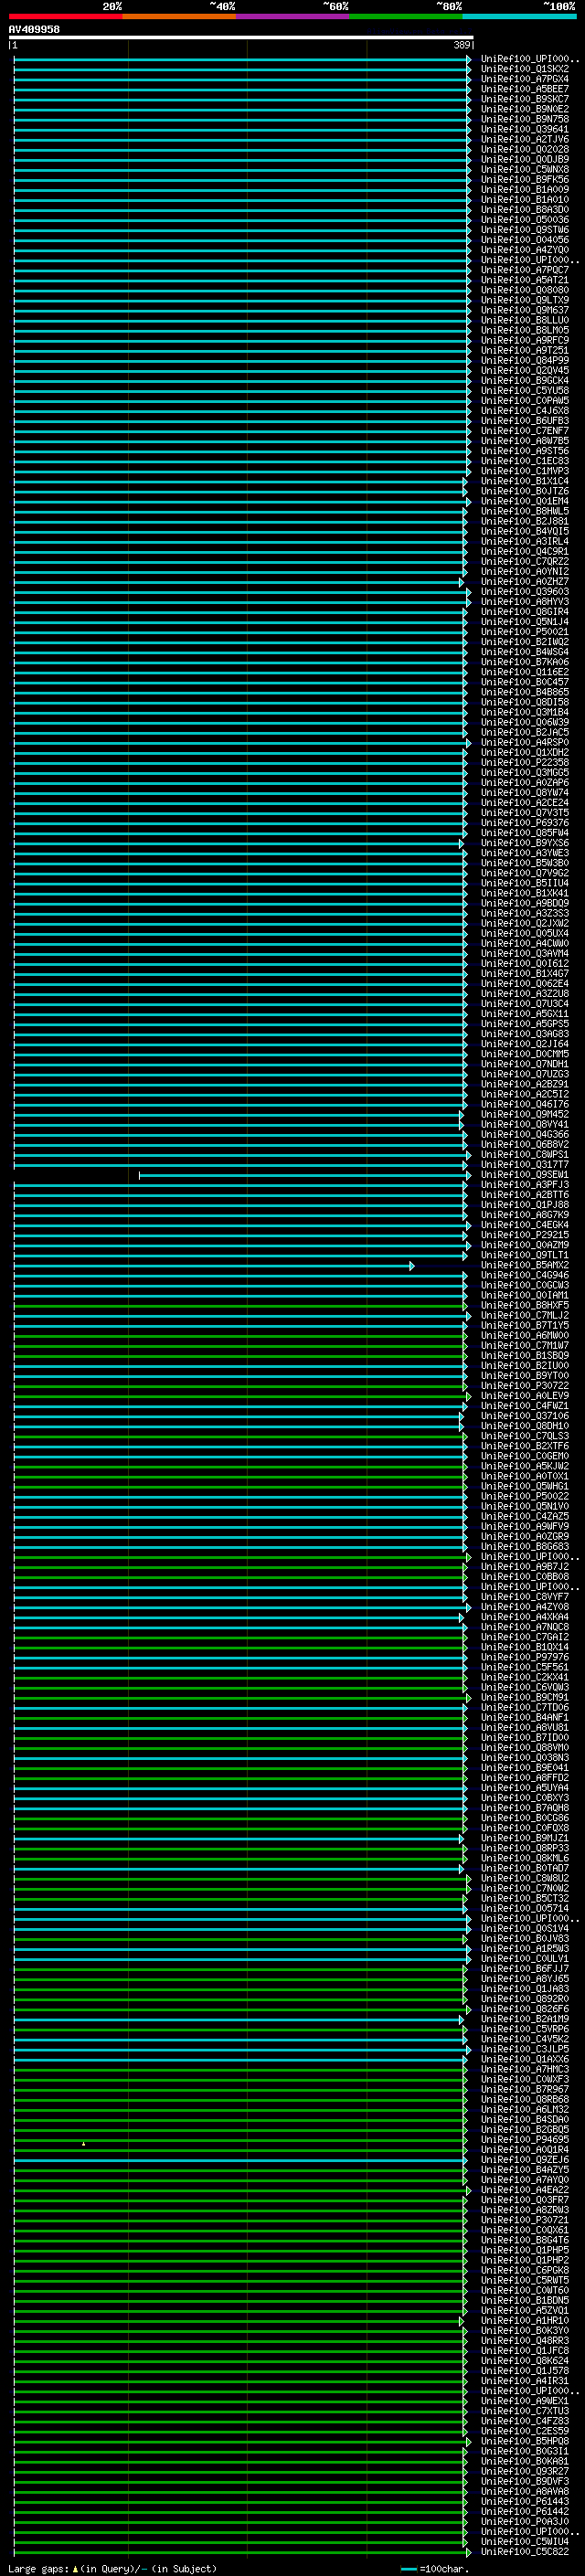The width and height of the screenshot is (585, 2576).
Task: Click the cyan =100char. scale bar
Action: pyautogui.click(x=408, y=2569)
